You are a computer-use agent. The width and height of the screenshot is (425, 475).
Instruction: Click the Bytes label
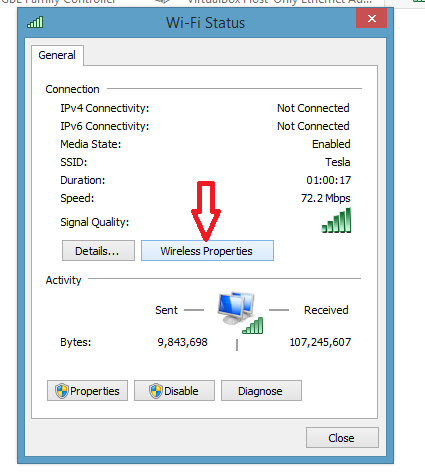(x=76, y=342)
